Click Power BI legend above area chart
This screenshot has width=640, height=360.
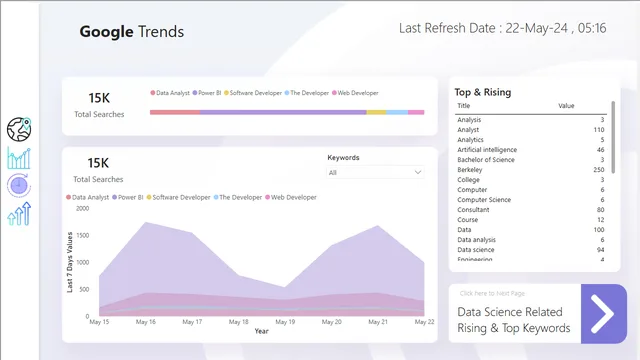[x=128, y=197]
